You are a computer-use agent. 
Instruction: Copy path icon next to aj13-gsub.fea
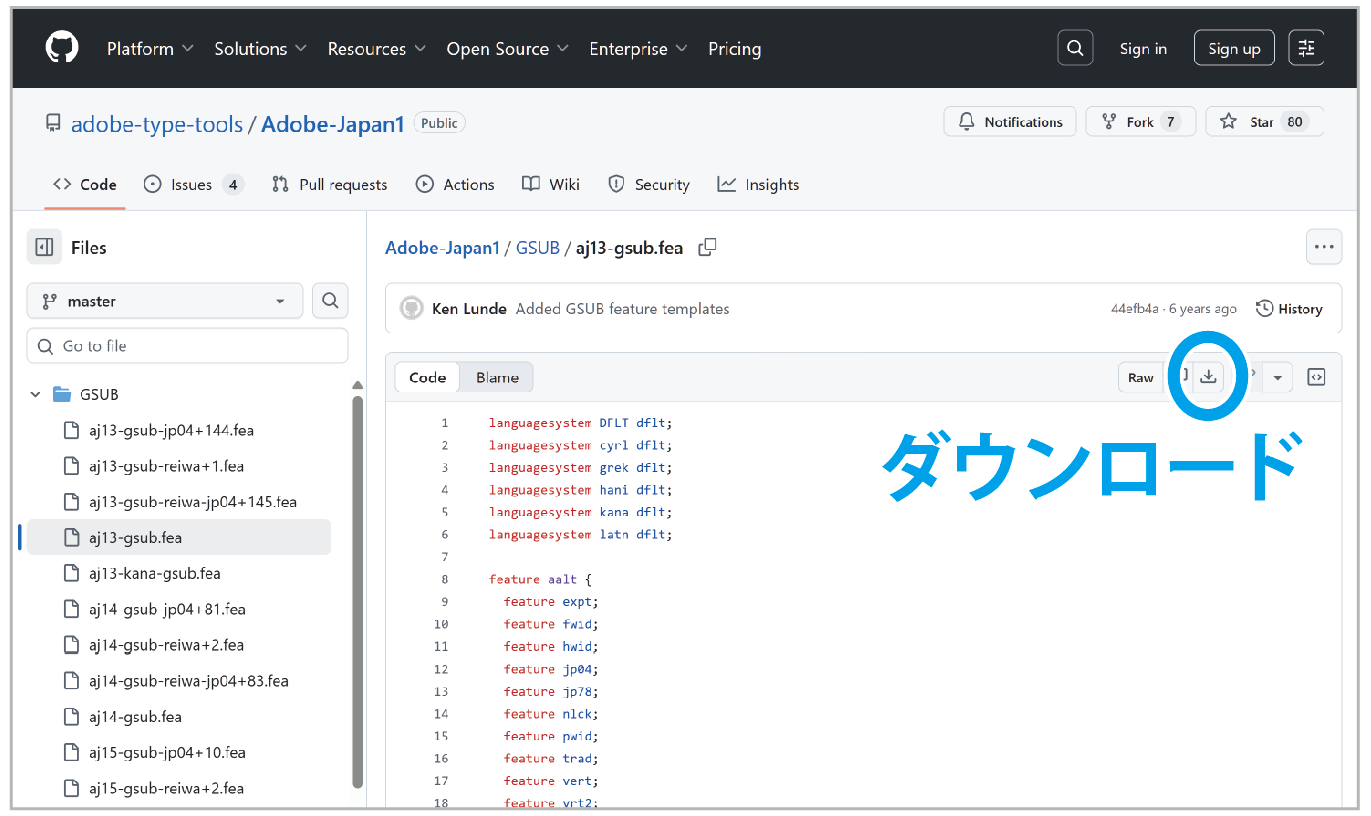point(707,247)
